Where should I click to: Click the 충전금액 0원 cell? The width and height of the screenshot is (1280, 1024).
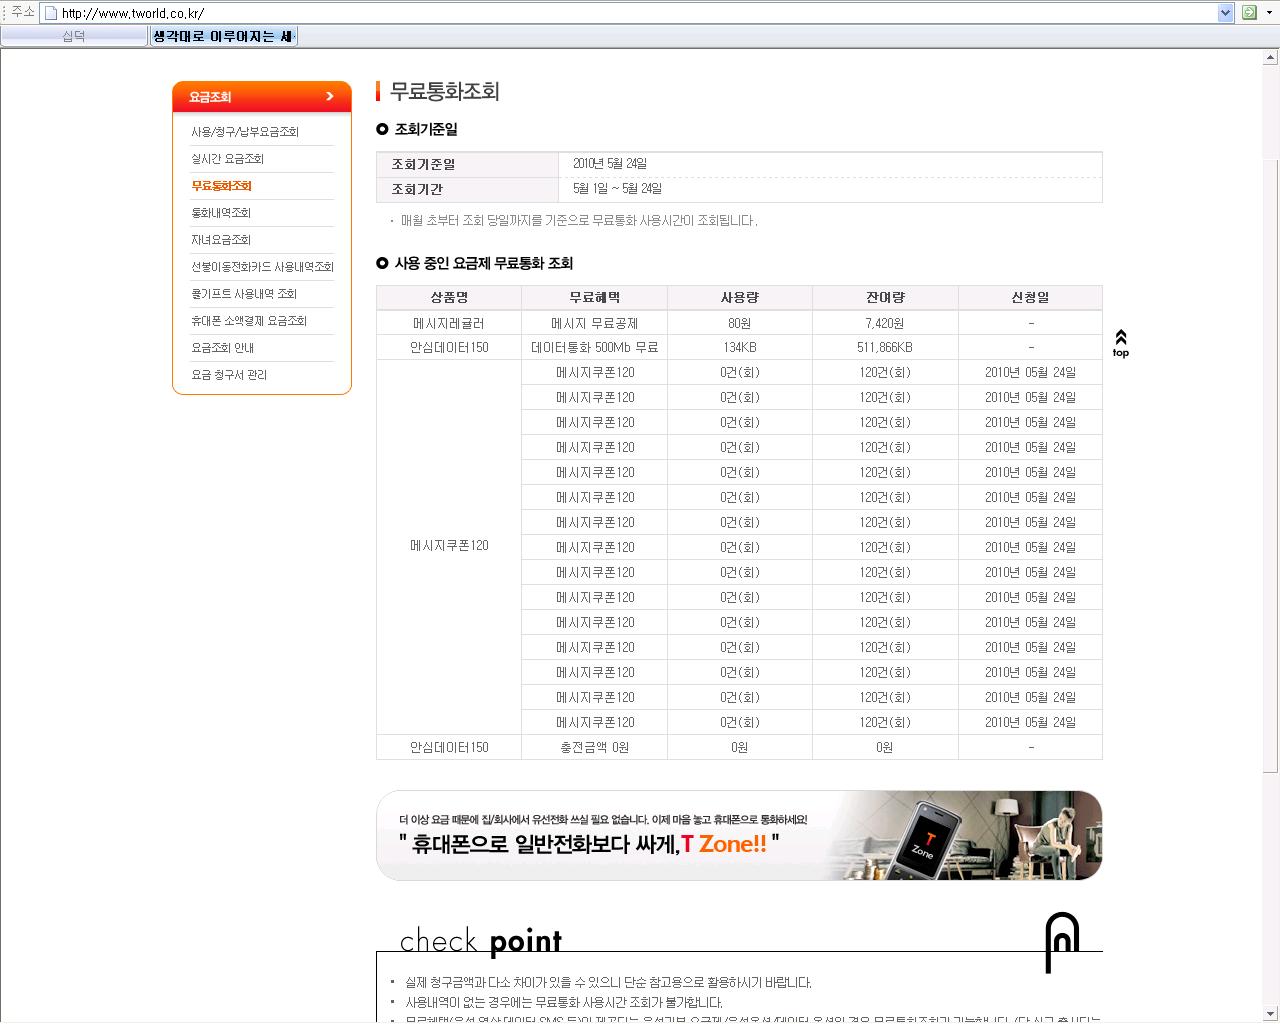pyautogui.click(x=594, y=747)
